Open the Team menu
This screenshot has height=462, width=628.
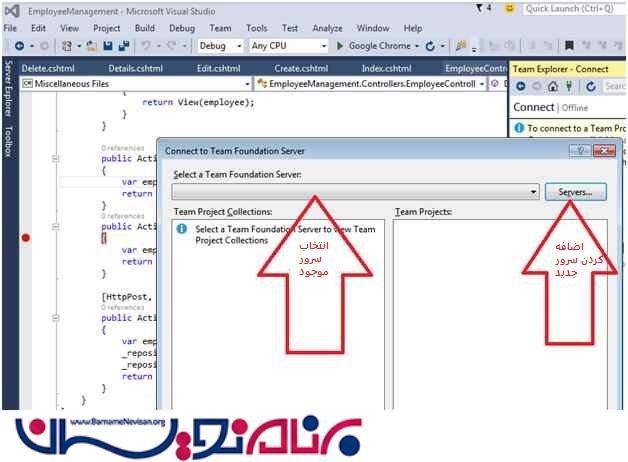[x=220, y=28]
